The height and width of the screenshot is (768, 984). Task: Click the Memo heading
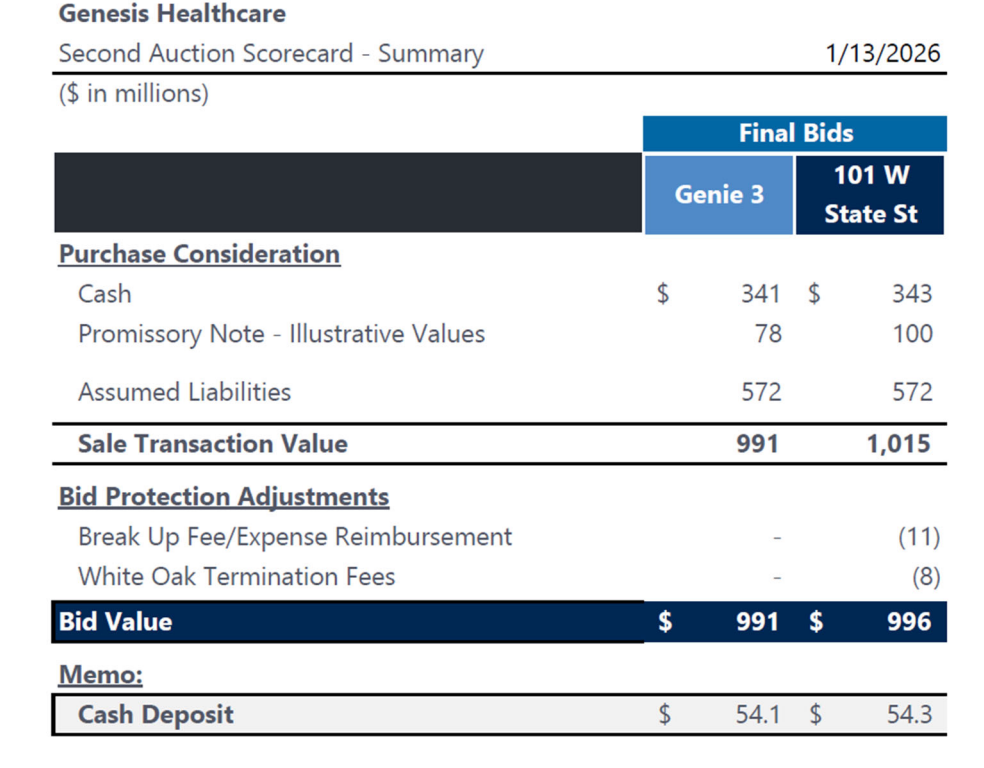pos(100,675)
